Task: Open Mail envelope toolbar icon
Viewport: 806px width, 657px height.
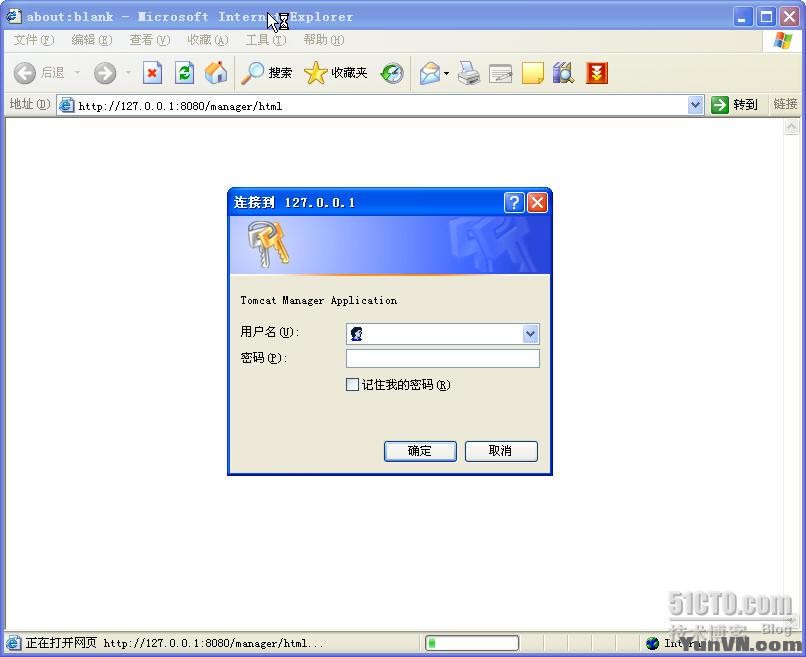Action: (x=430, y=74)
